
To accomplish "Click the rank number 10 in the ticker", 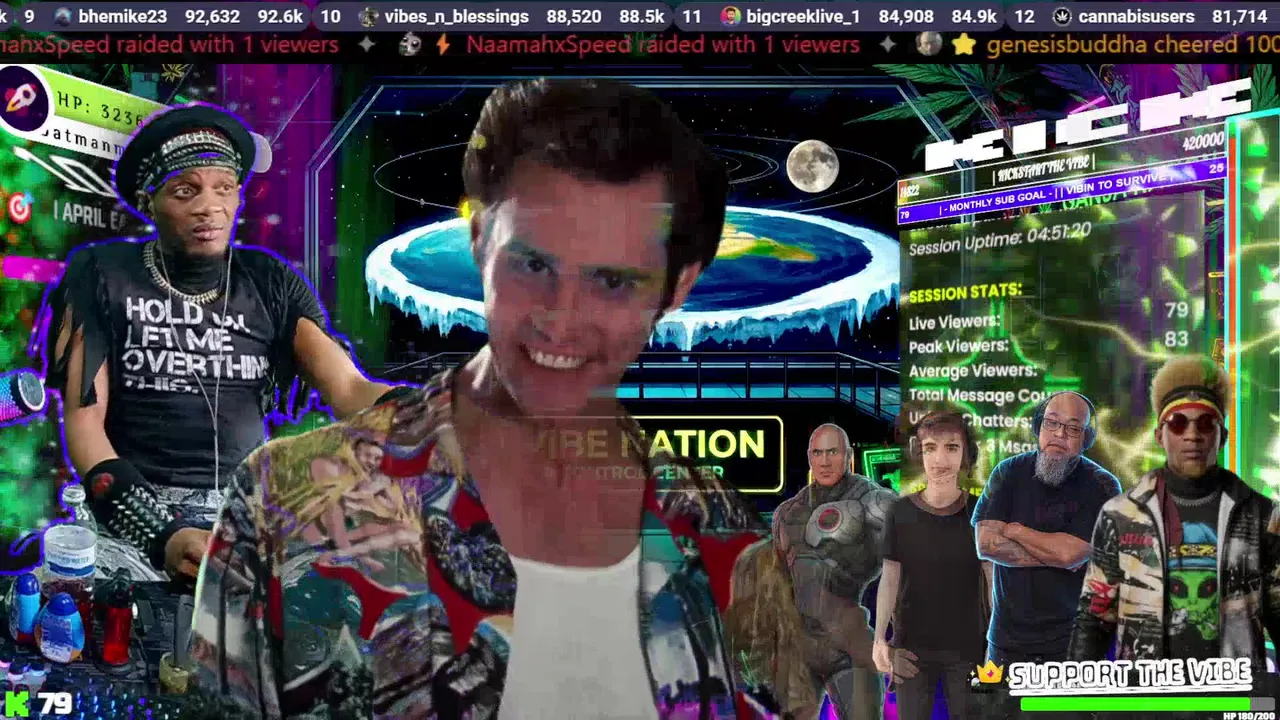I will point(330,16).
